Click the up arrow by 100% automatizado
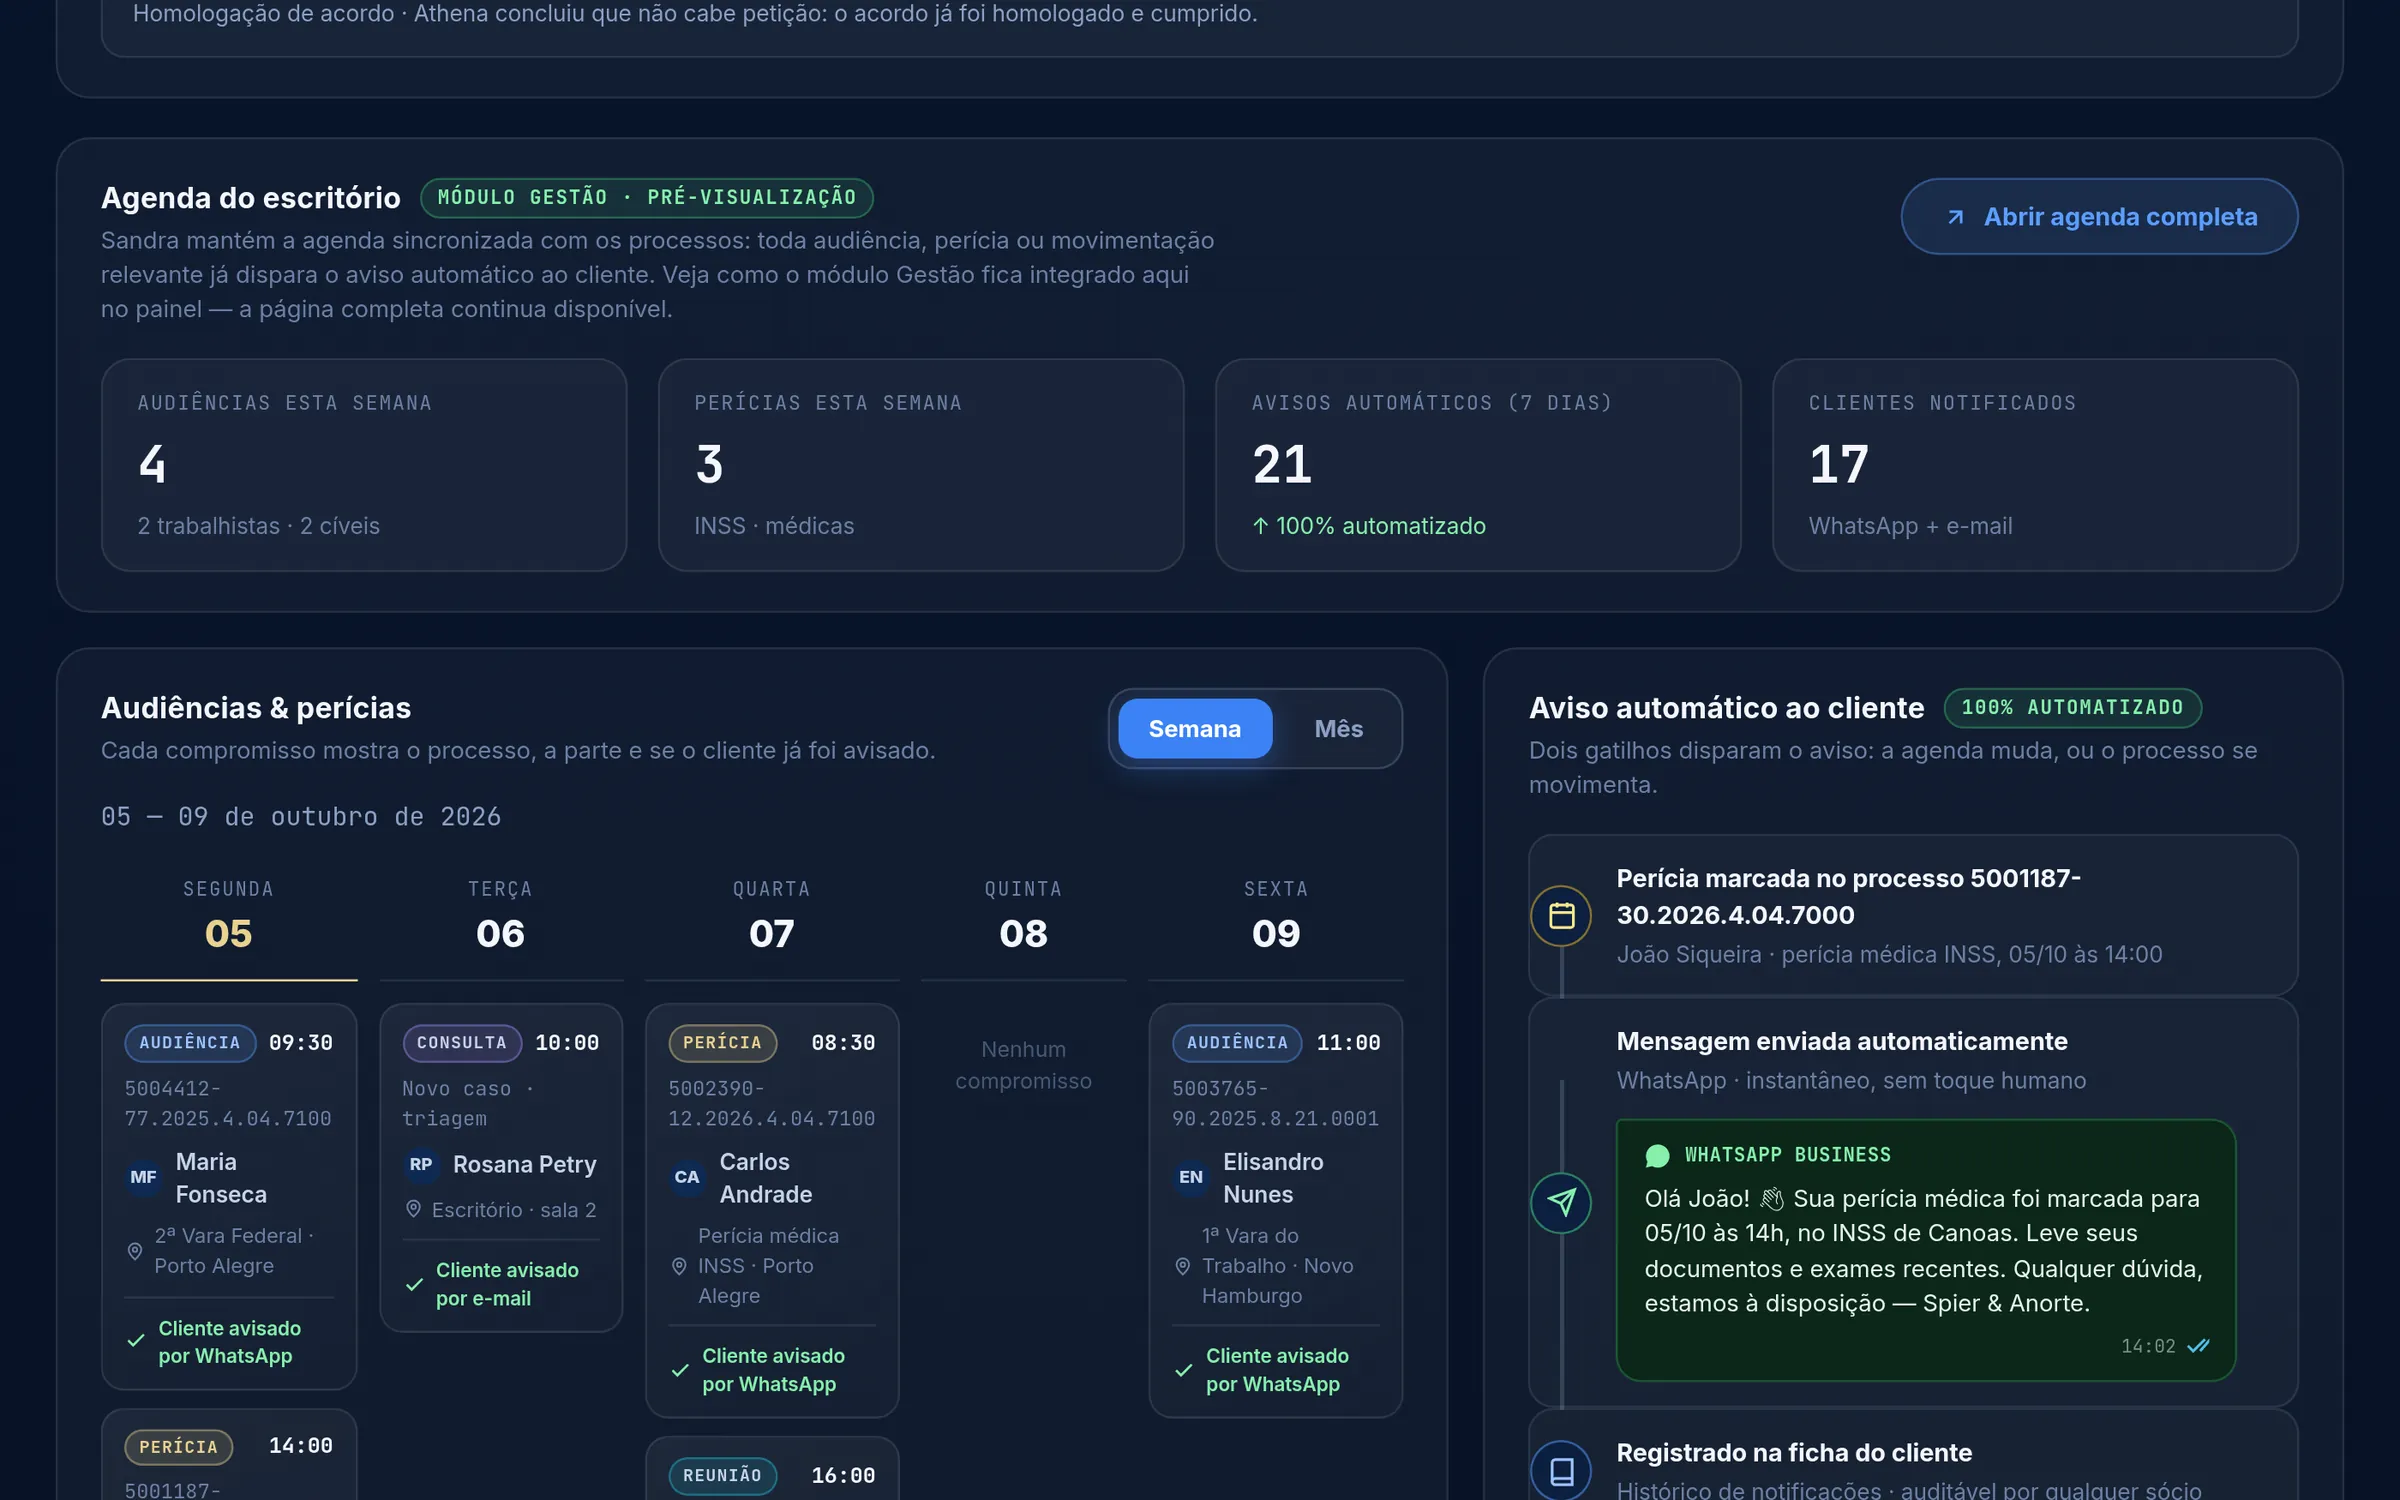 tap(1261, 526)
